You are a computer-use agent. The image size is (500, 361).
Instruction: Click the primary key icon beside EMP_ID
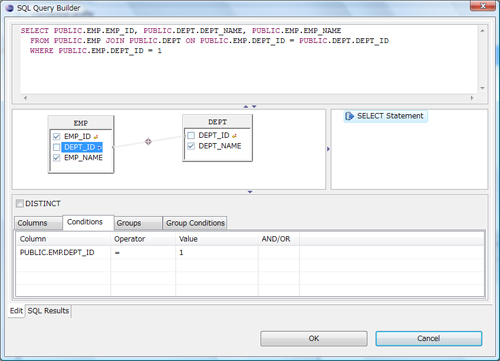pyautogui.click(x=96, y=137)
